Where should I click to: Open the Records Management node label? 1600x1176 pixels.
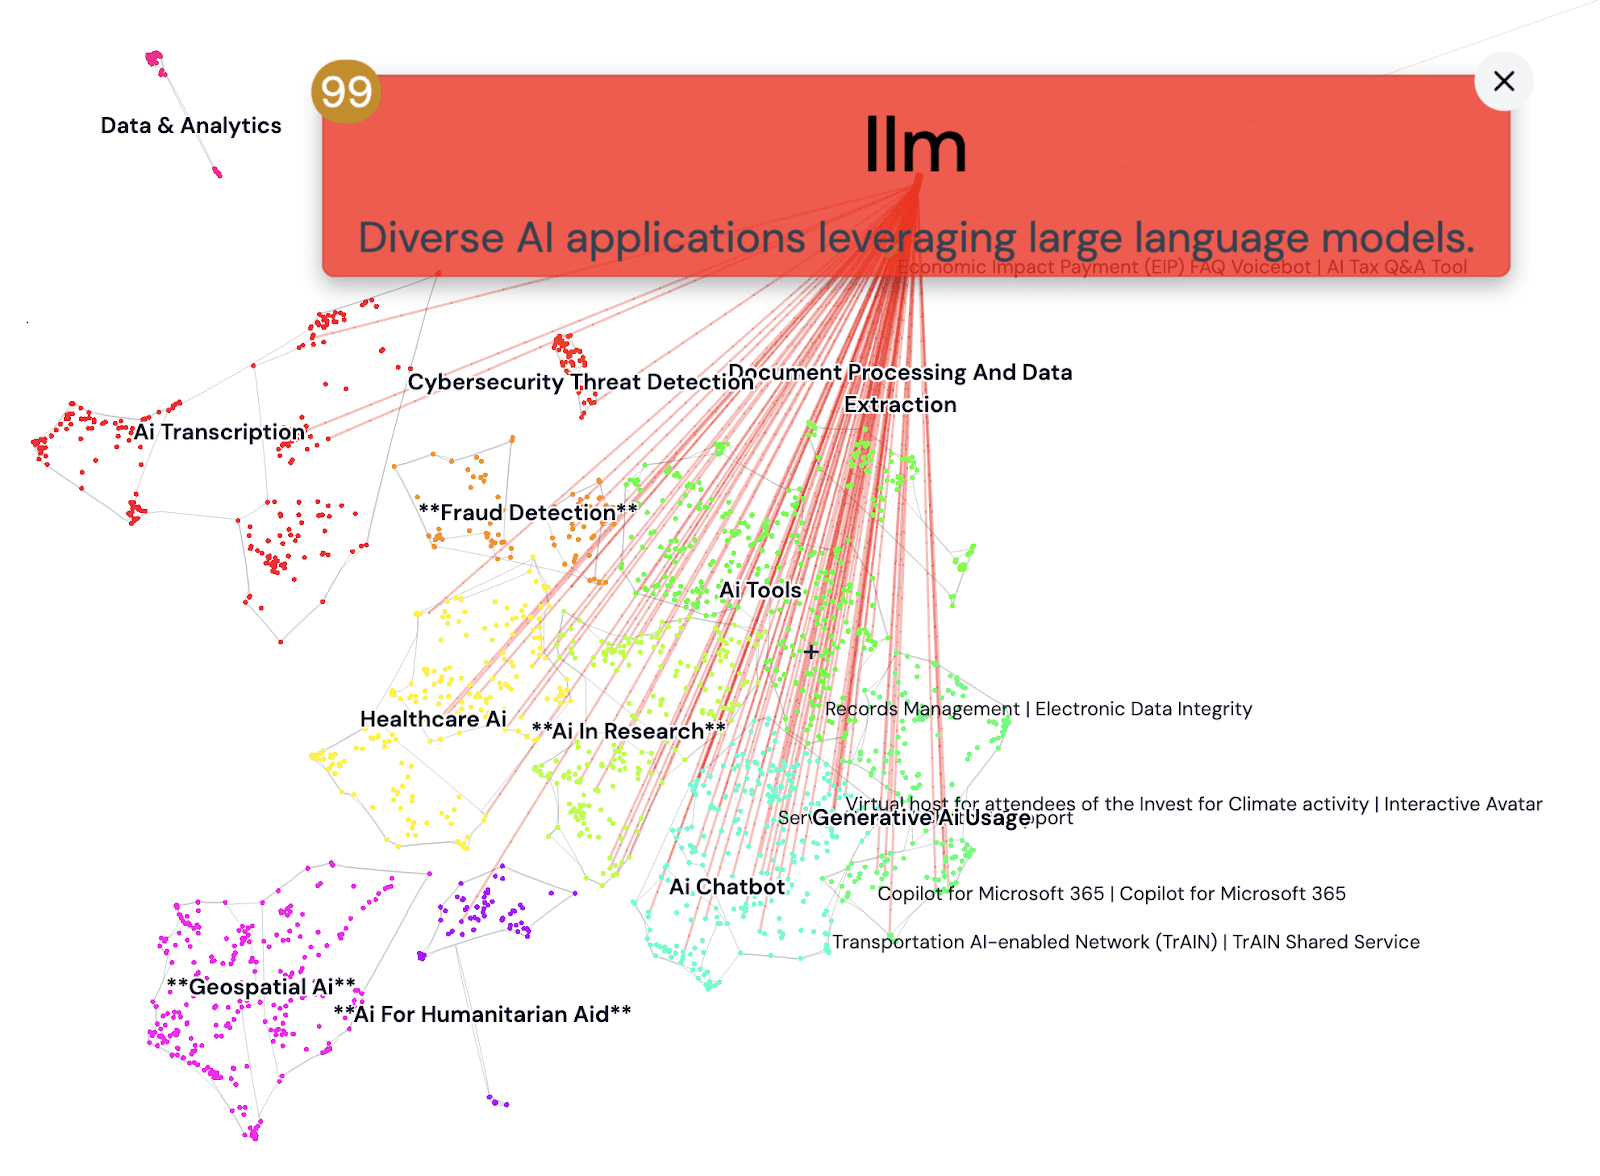1038,709
